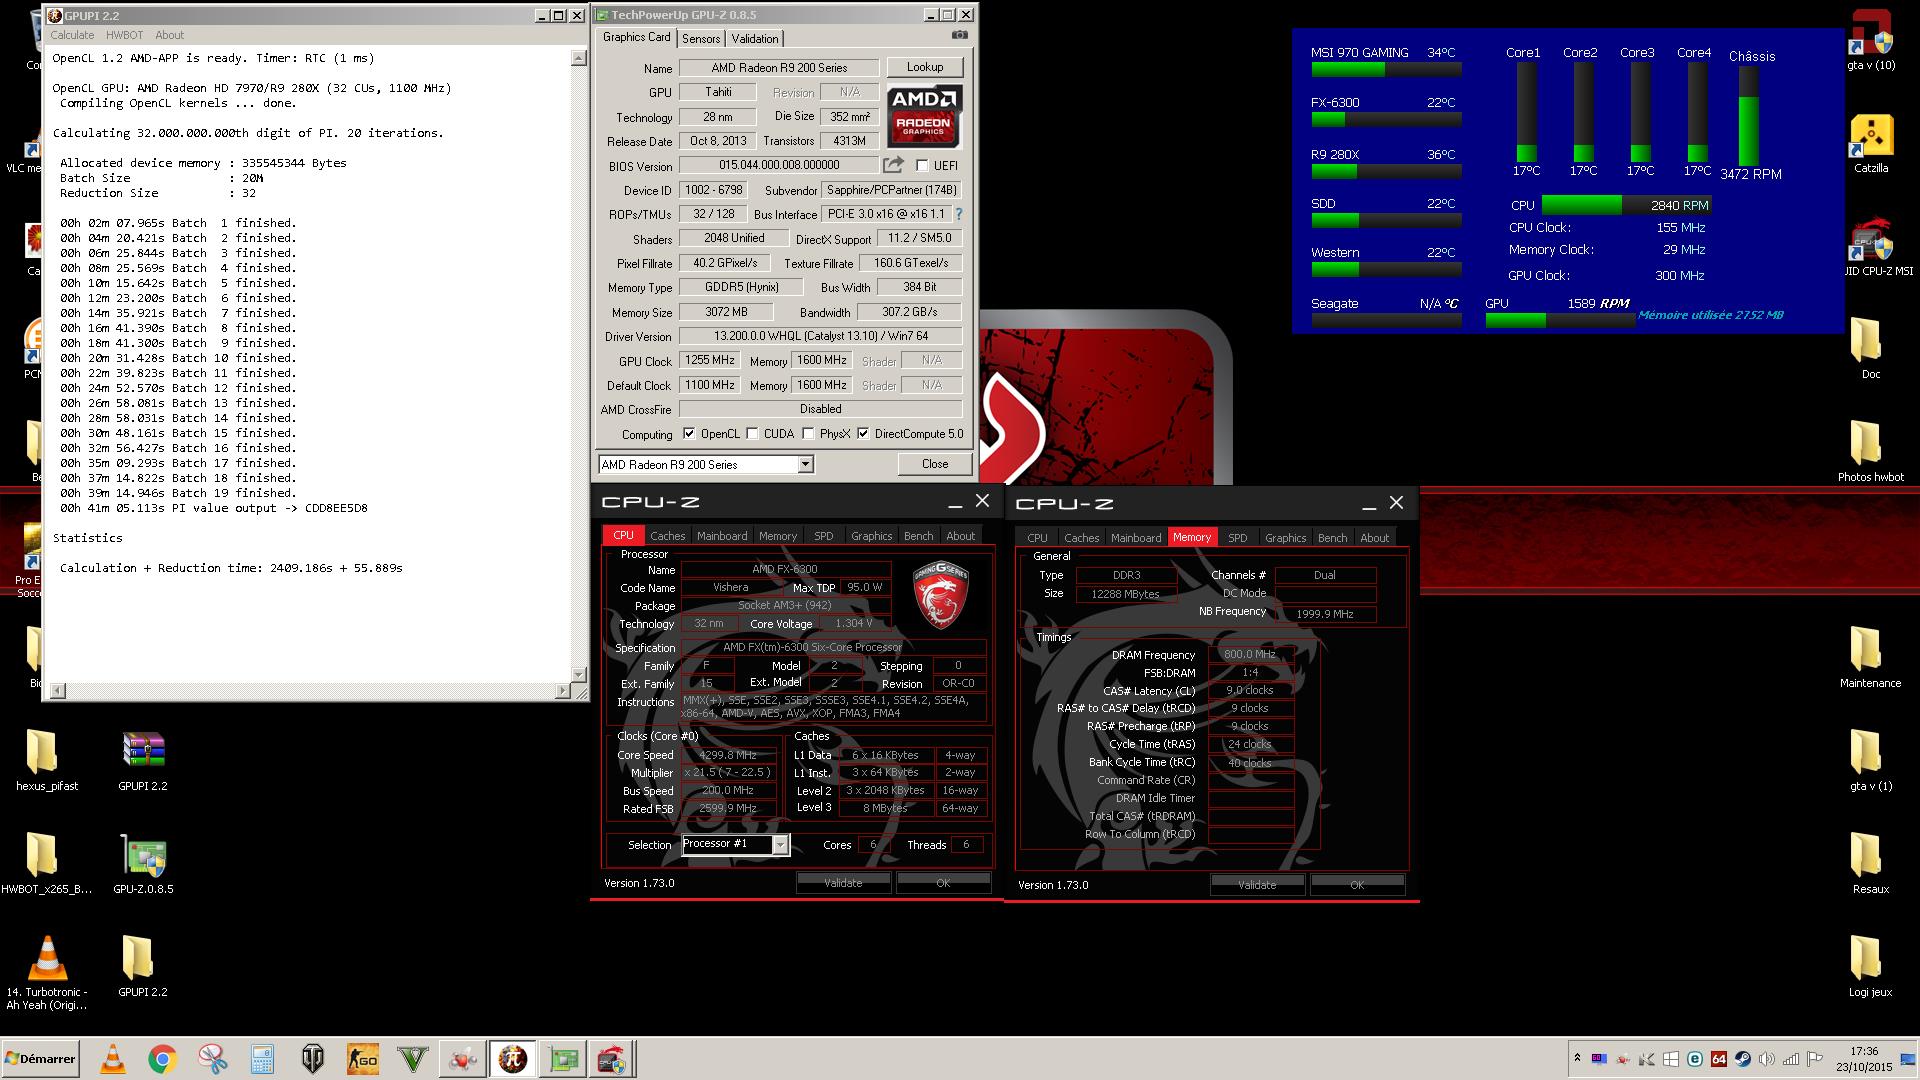This screenshot has width=1920, height=1080.
Task: Click the GPU-Z screenshot camera icon
Action: (x=960, y=36)
